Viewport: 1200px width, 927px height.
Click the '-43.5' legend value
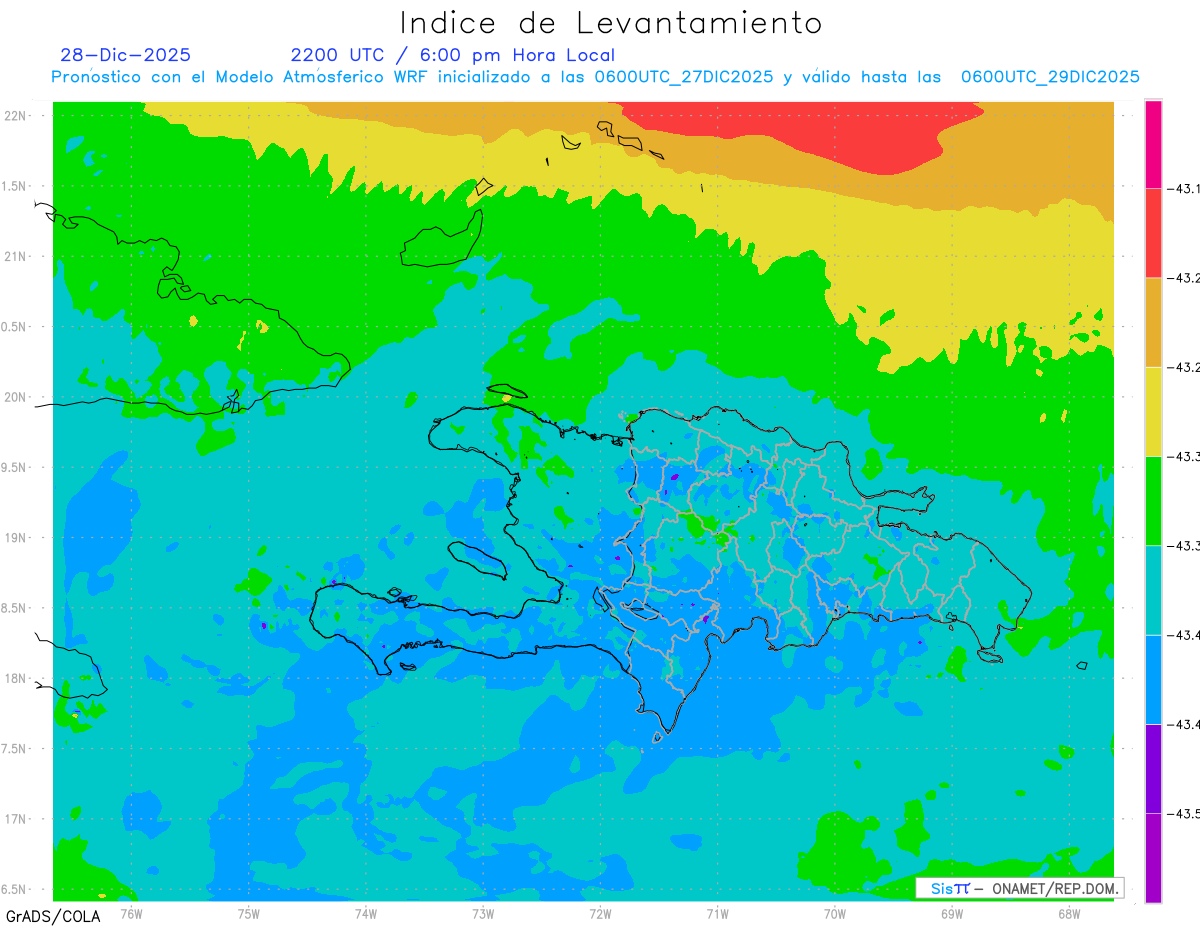click(x=1184, y=814)
